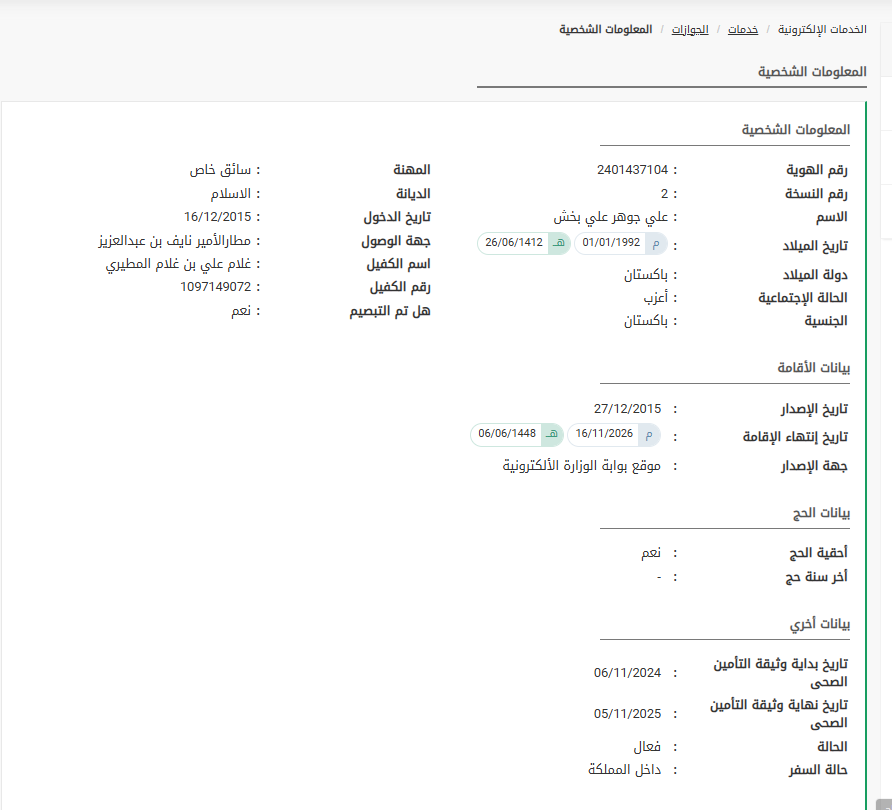The width and height of the screenshot is (892, 810).
Task: Go to the خدمات breadcrumb link
Action: click(x=742, y=30)
